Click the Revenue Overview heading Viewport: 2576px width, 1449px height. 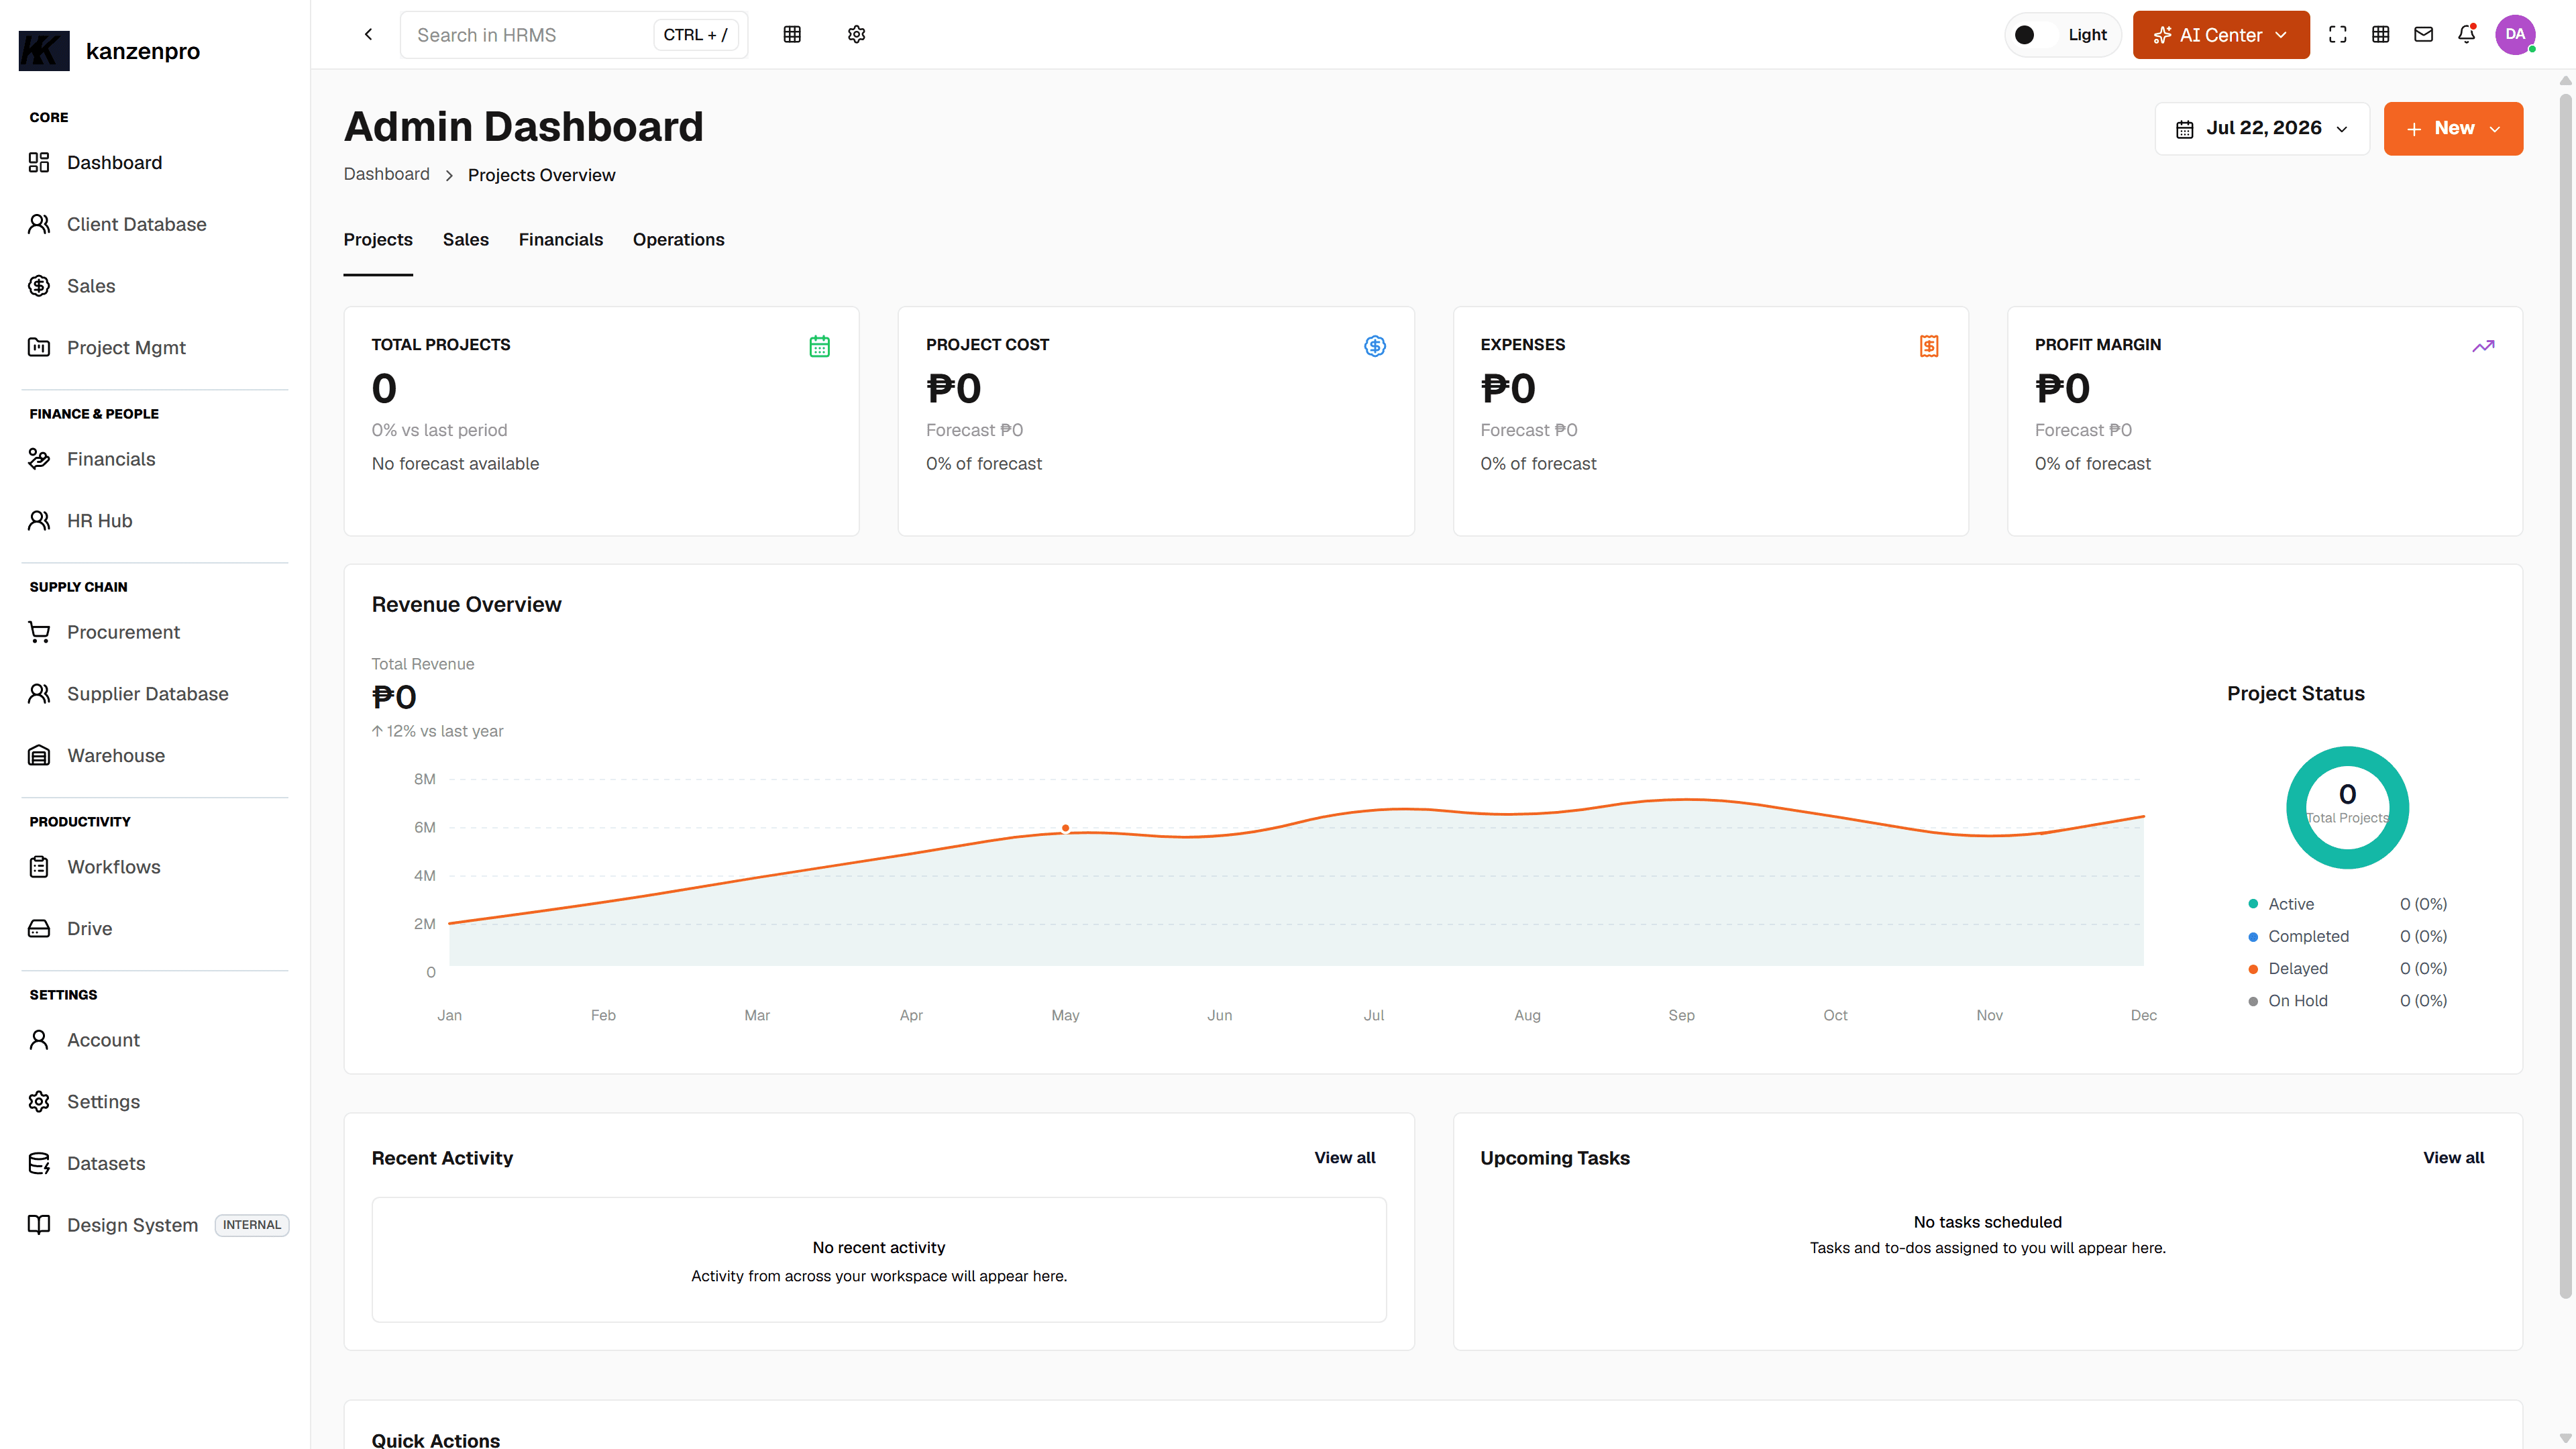coord(467,604)
